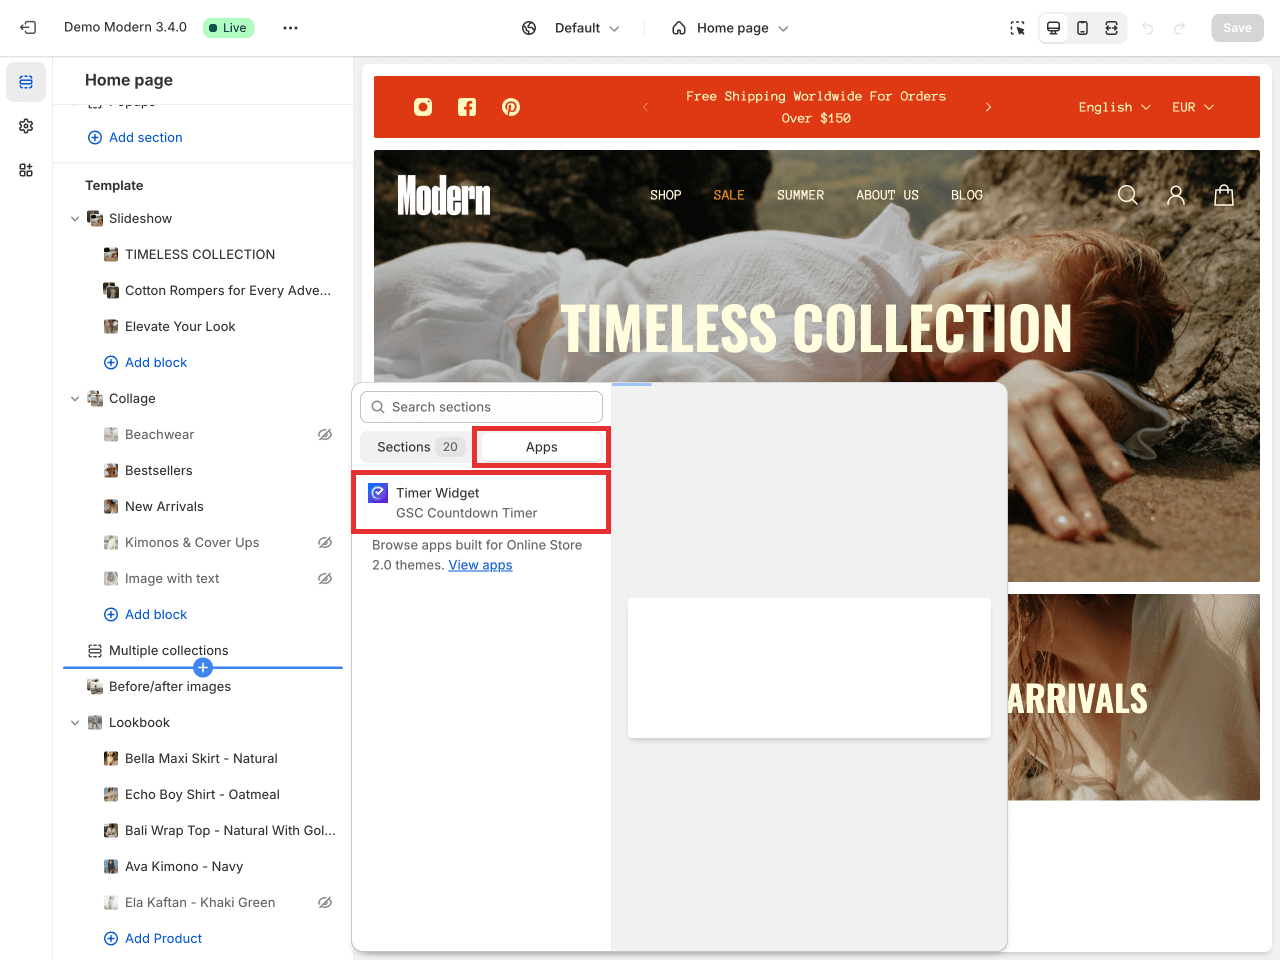Open the Home page template dropdown
This screenshot has width=1280, height=960.
pyautogui.click(x=731, y=28)
